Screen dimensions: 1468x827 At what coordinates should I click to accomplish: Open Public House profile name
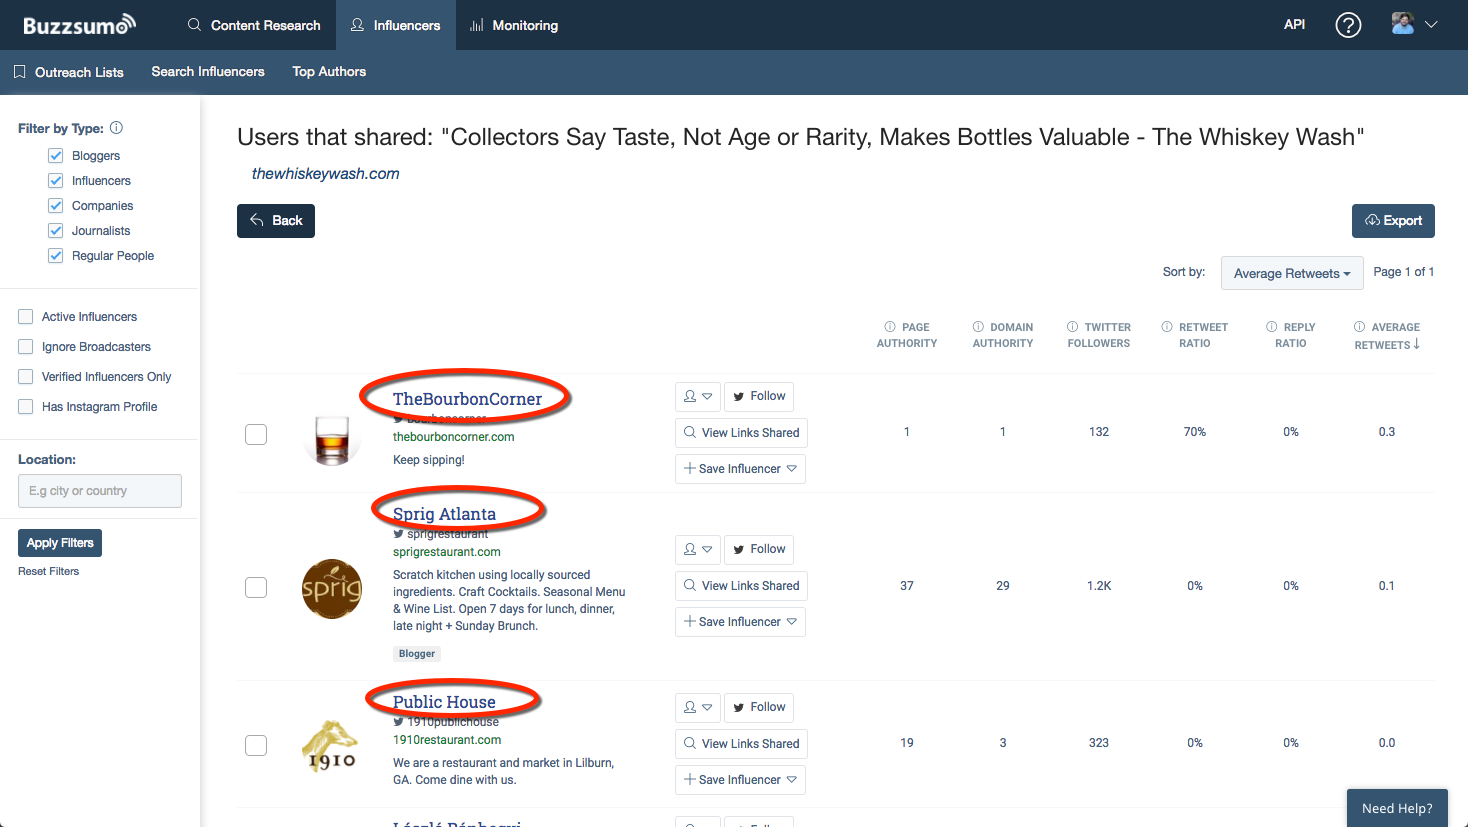coord(444,702)
